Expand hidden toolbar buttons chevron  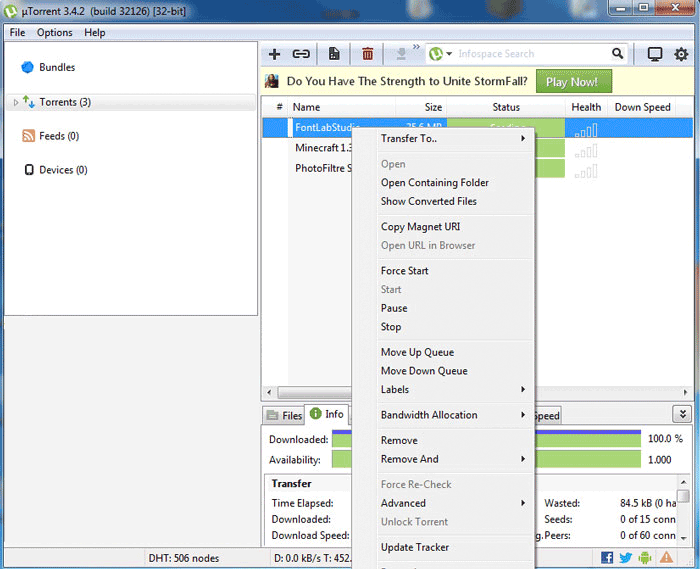pos(416,46)
